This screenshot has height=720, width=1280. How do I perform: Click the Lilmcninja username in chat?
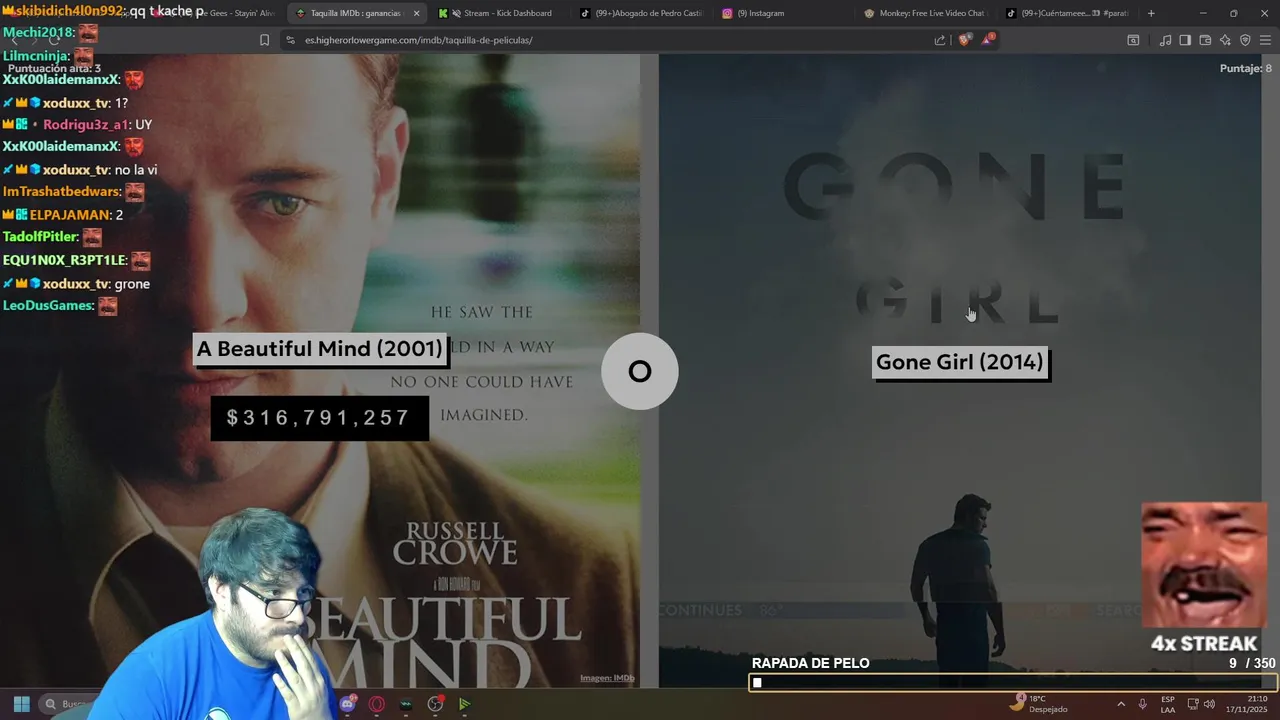[x=36, y=56]
